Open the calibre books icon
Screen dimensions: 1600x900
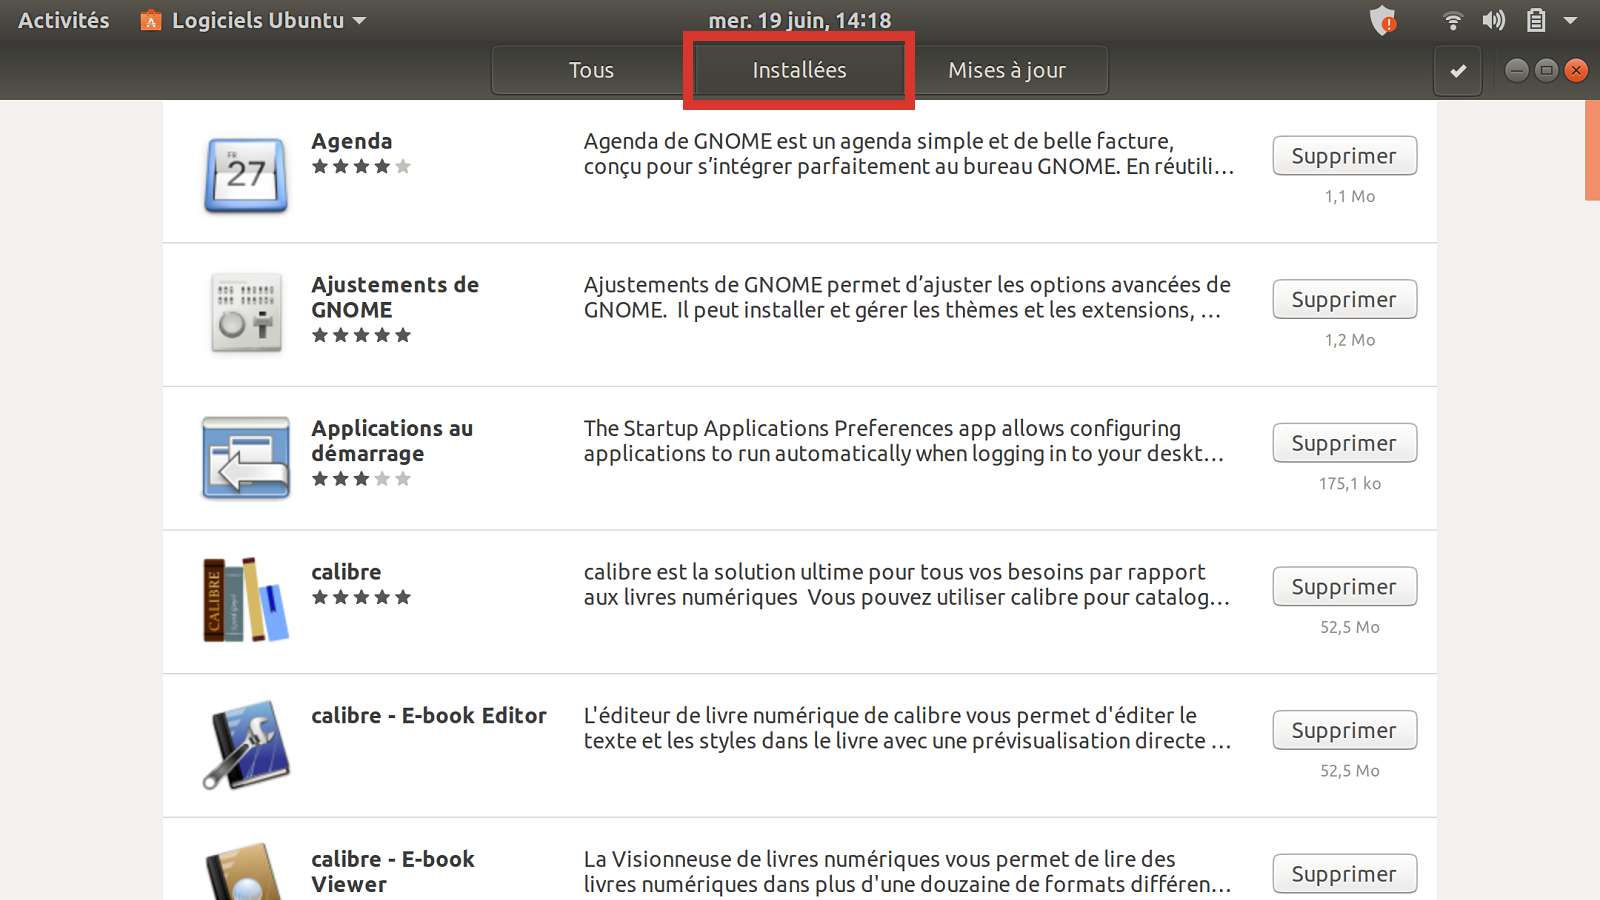[x=246, y=600]
